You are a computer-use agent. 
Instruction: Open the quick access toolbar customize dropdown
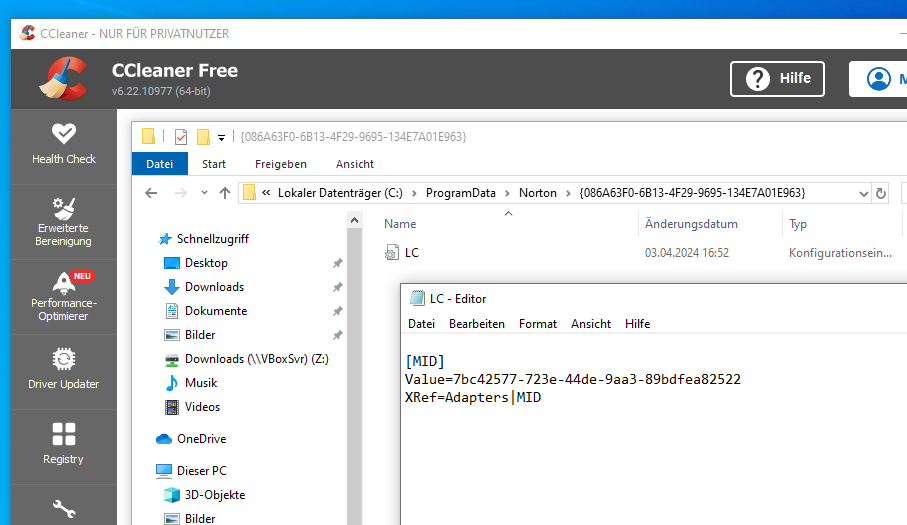click(221, 138)
